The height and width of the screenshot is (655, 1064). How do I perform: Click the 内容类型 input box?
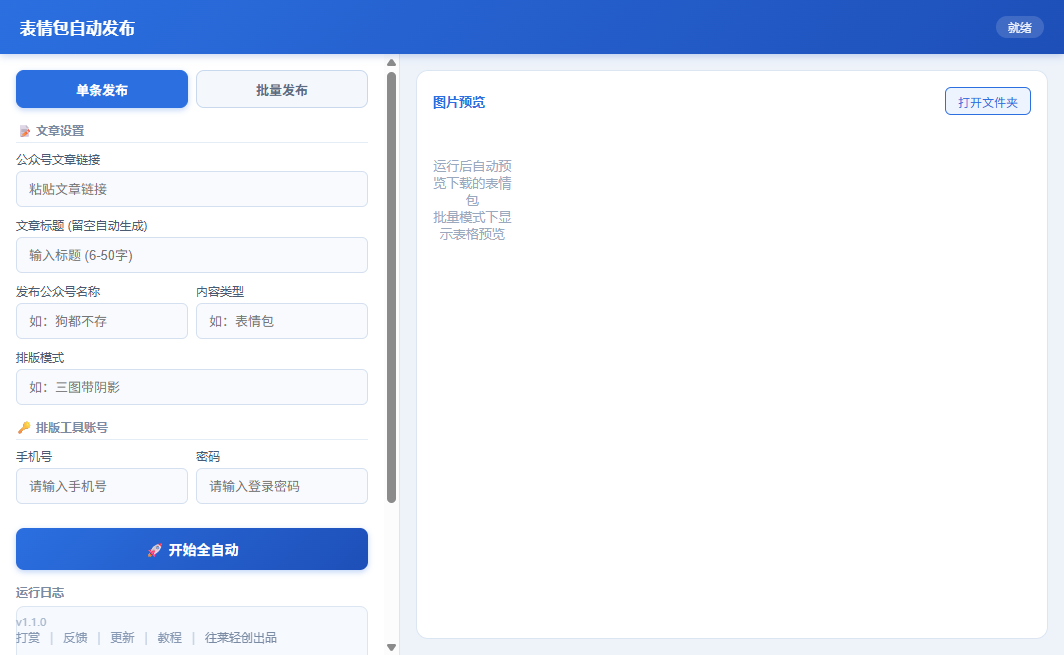click(282, 321)
